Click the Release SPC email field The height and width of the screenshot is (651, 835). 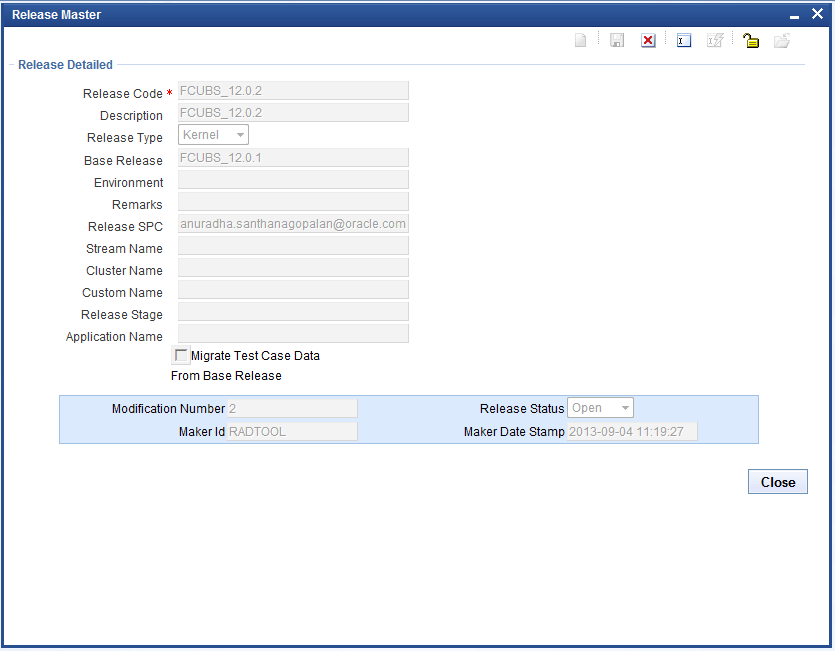pos(293,224)
